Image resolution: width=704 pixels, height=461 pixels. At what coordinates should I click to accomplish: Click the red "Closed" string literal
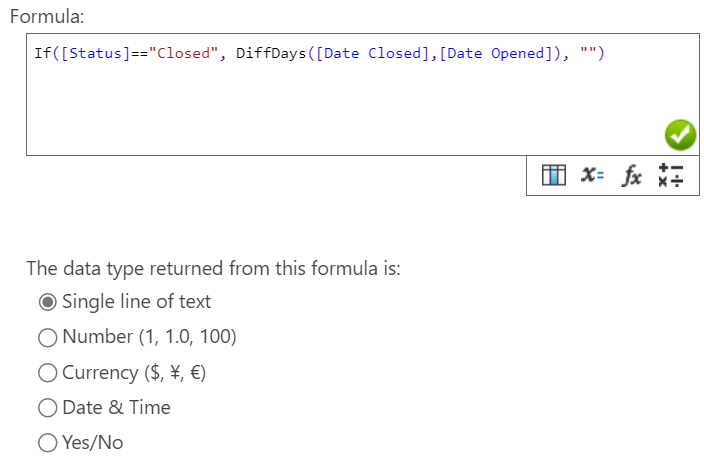coord(184,53)
